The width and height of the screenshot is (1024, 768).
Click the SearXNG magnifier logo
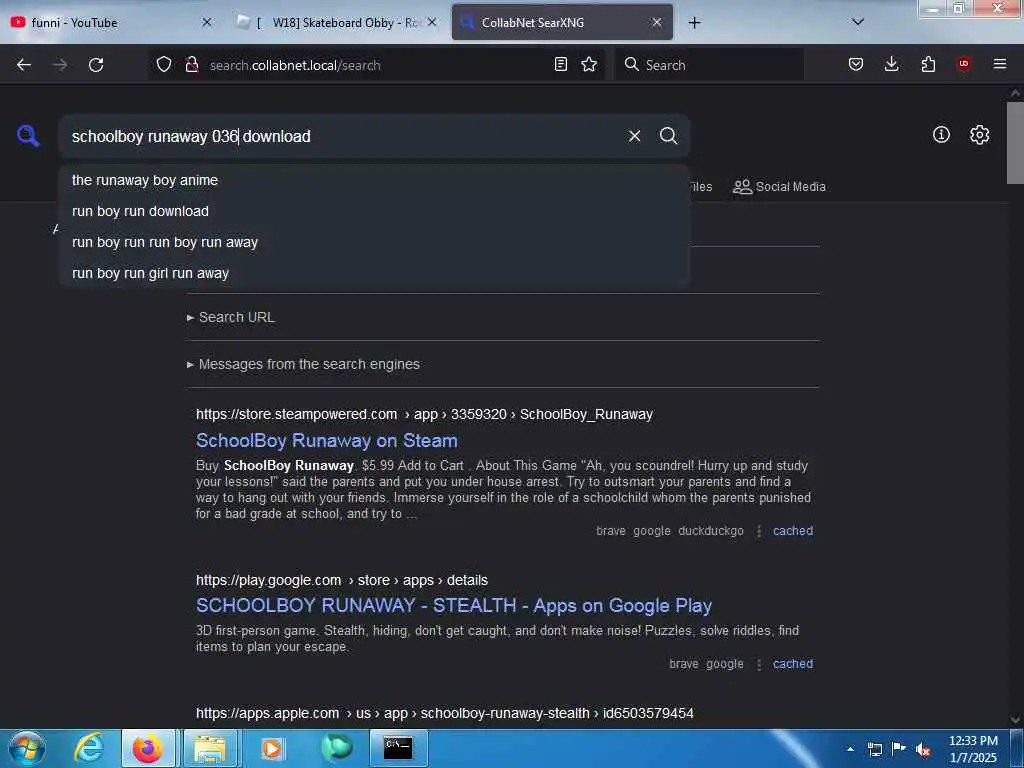[27, 136]
